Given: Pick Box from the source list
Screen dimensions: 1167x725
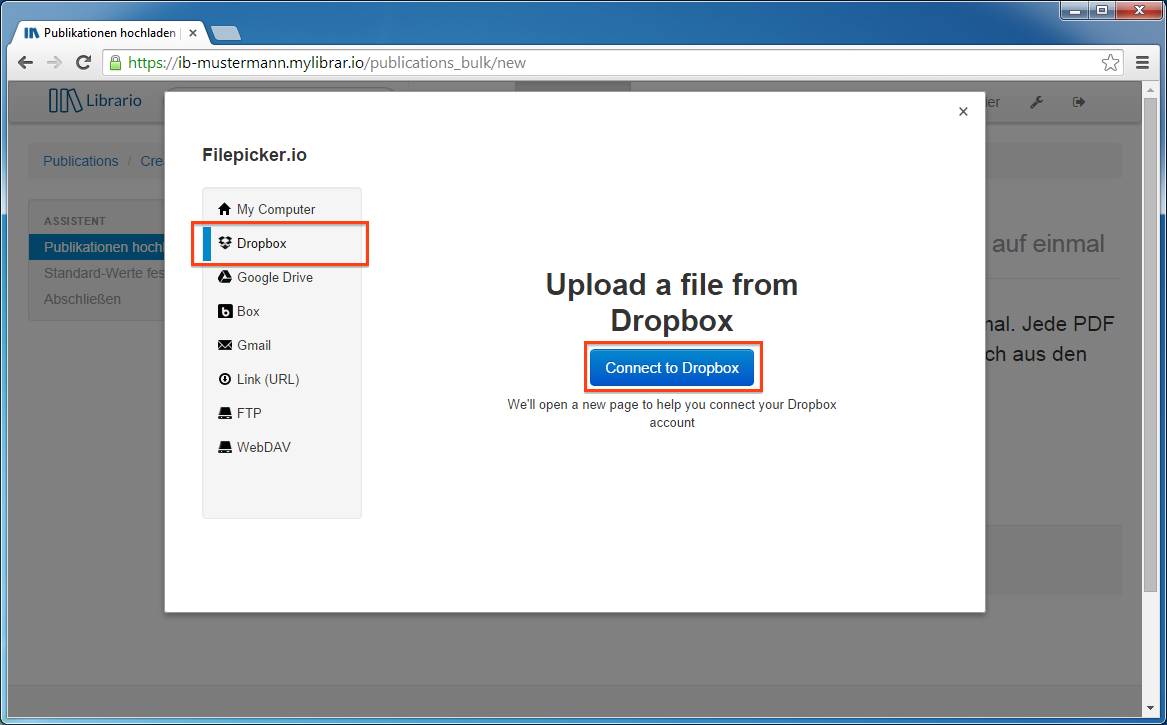Looking at the screenshot, I should (282, 311).
